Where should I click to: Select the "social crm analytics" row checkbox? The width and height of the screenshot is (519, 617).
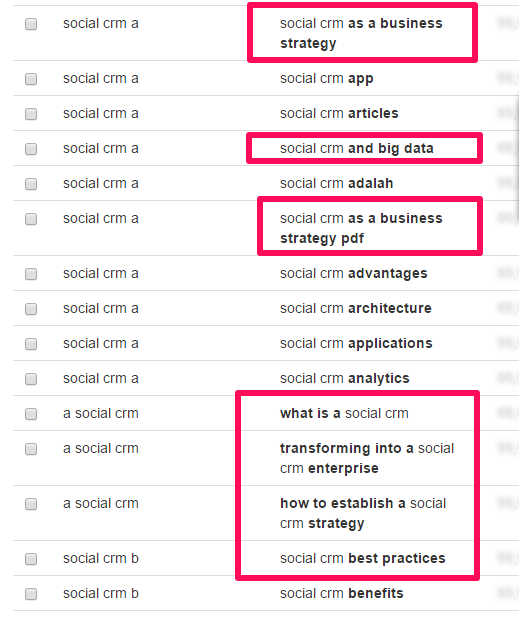[31, 379]
